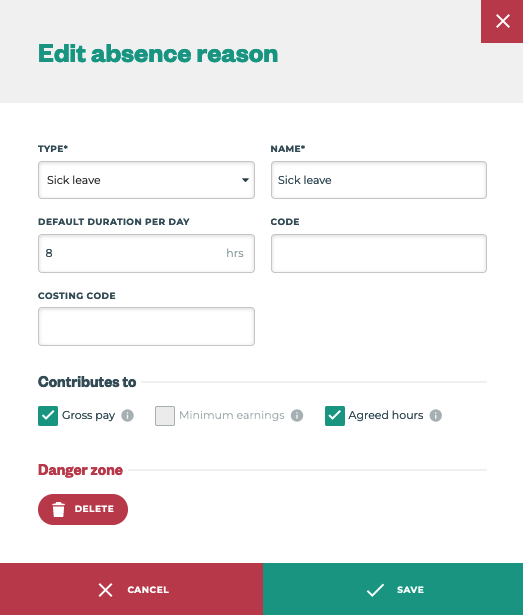Click the Cancel button

131,589
